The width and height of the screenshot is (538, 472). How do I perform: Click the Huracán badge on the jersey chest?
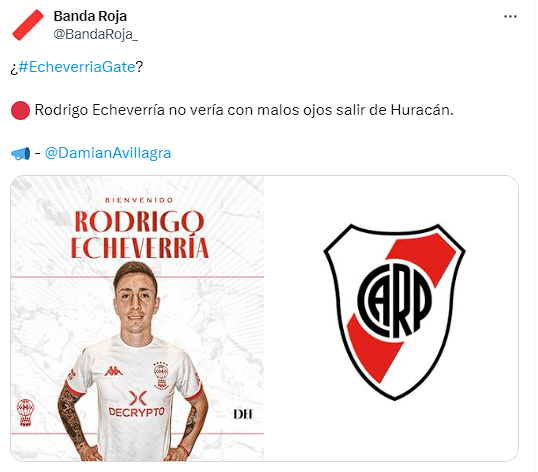tap(161, 375)
